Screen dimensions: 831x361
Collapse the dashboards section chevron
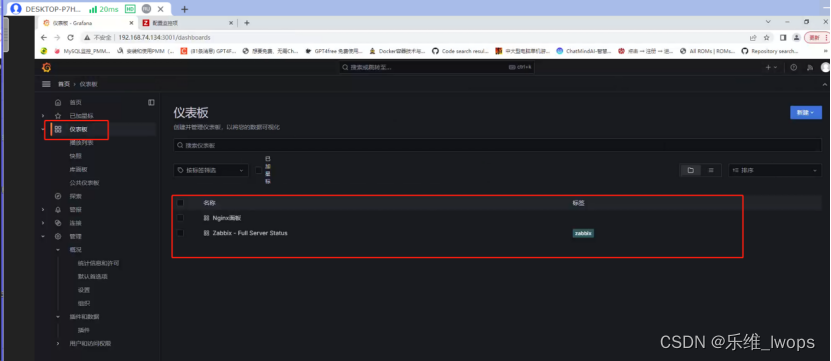[43, 129]
